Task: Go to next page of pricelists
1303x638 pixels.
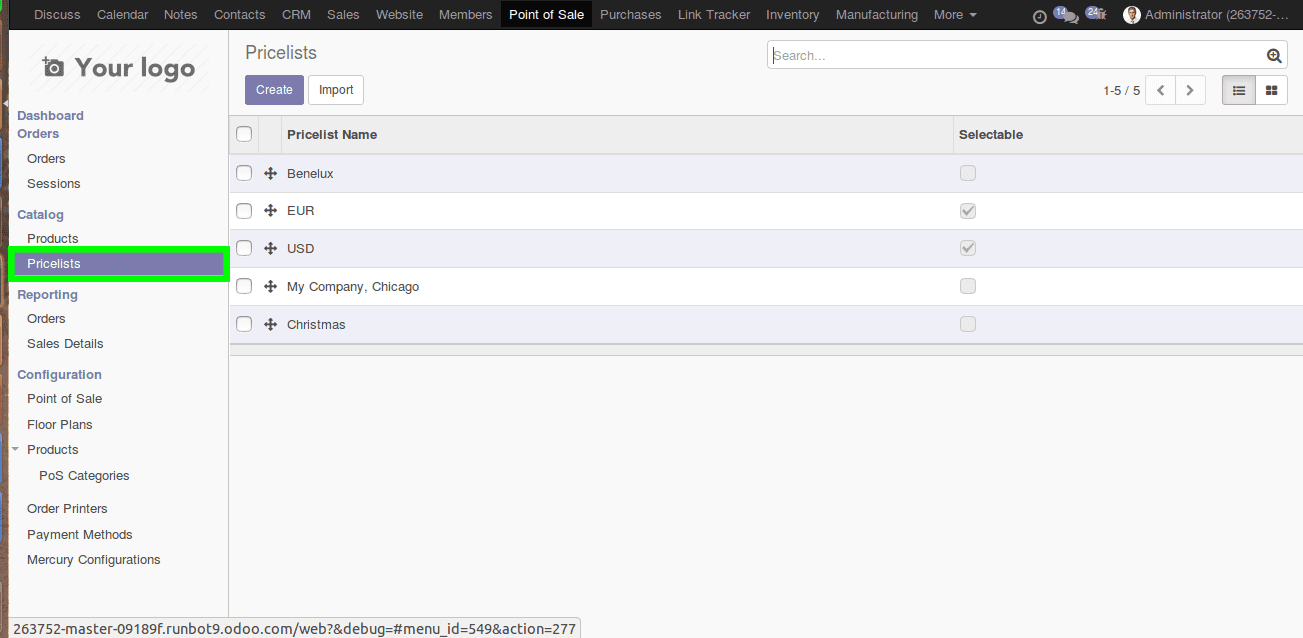Action: pyautogui.click(x=1190, y=90)
